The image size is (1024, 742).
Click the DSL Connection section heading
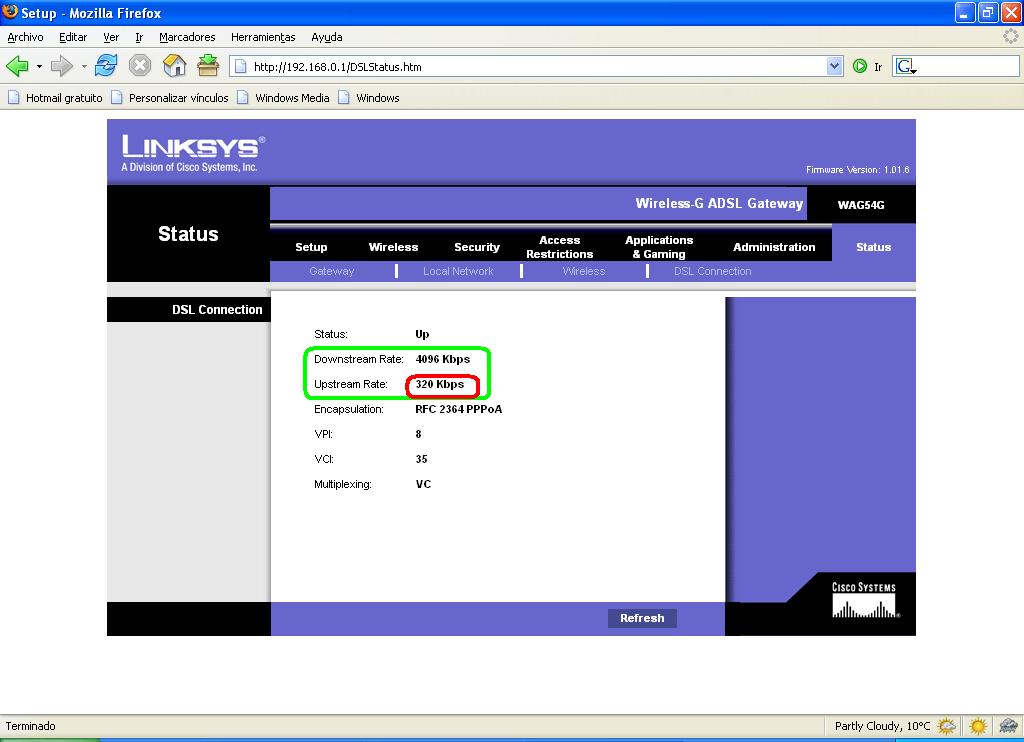pyautogui.click(x=217, y=310)
